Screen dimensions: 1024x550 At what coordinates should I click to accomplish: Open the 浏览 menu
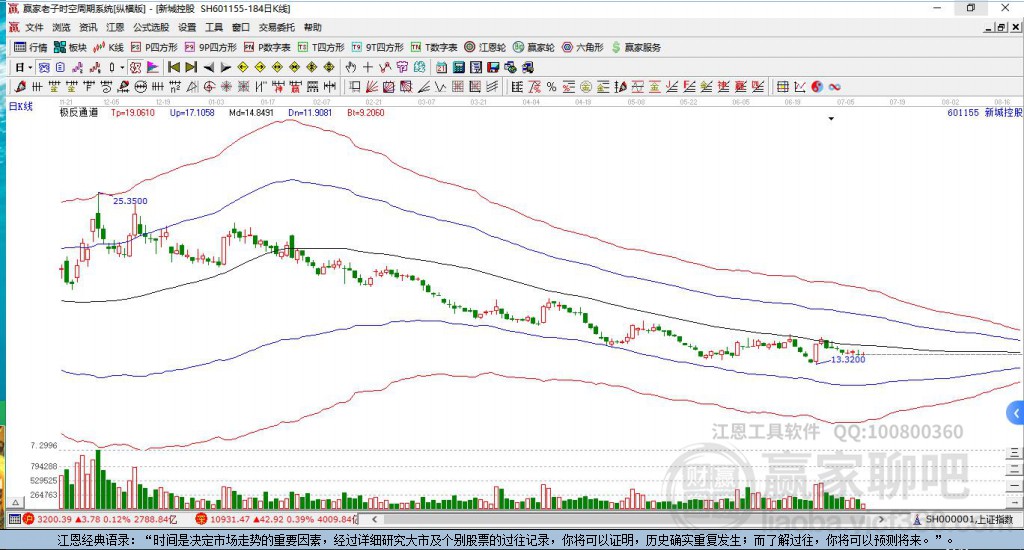[x=61, y=27]
